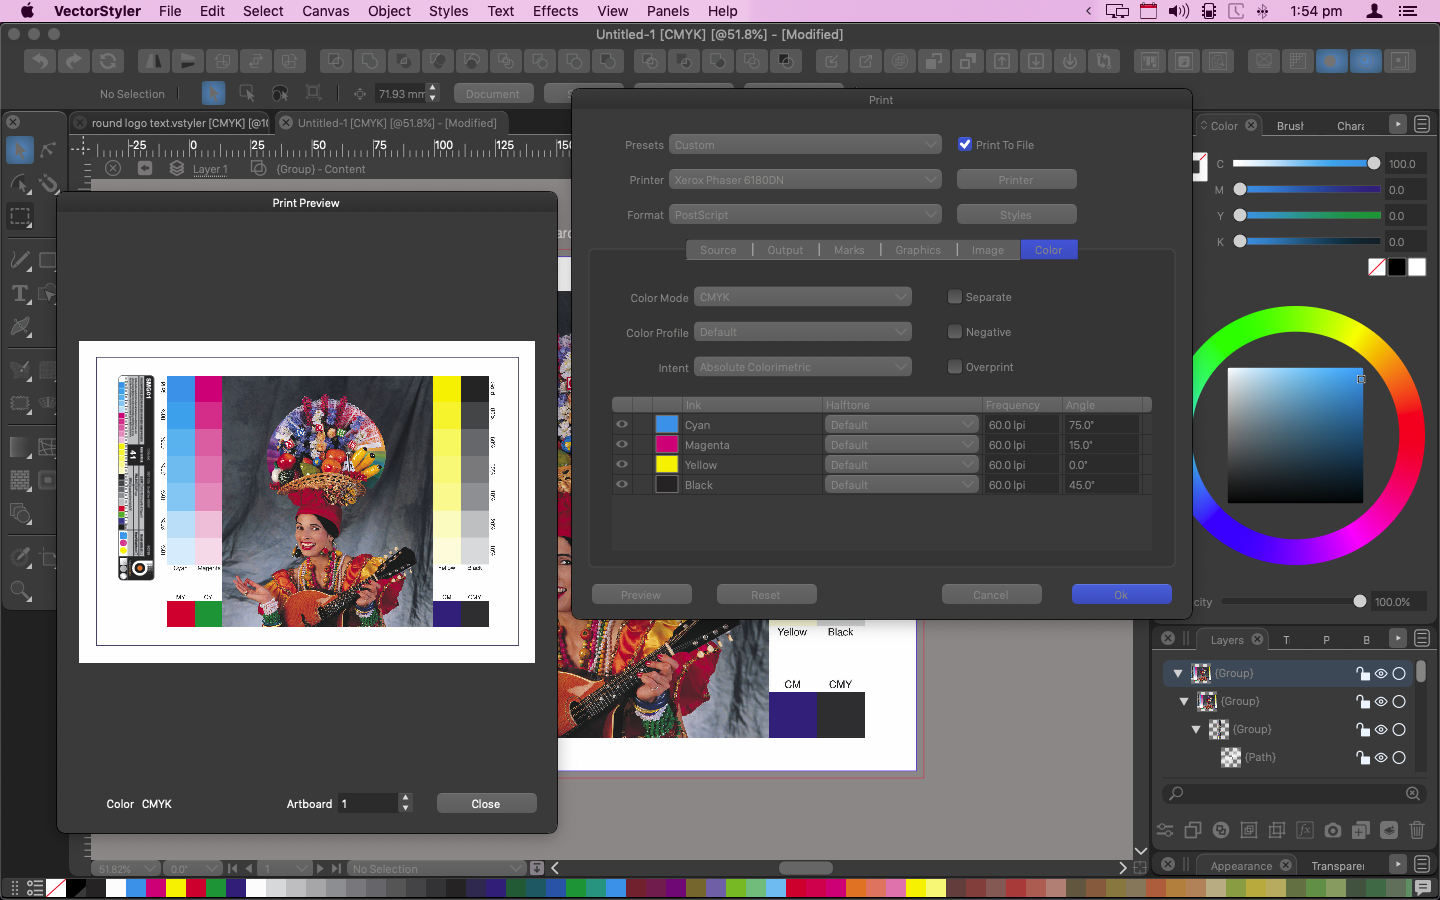Open the Color Mode CMYK dropdown
The height and width of the screenshot is (900, 1440).
pos(803,297)
